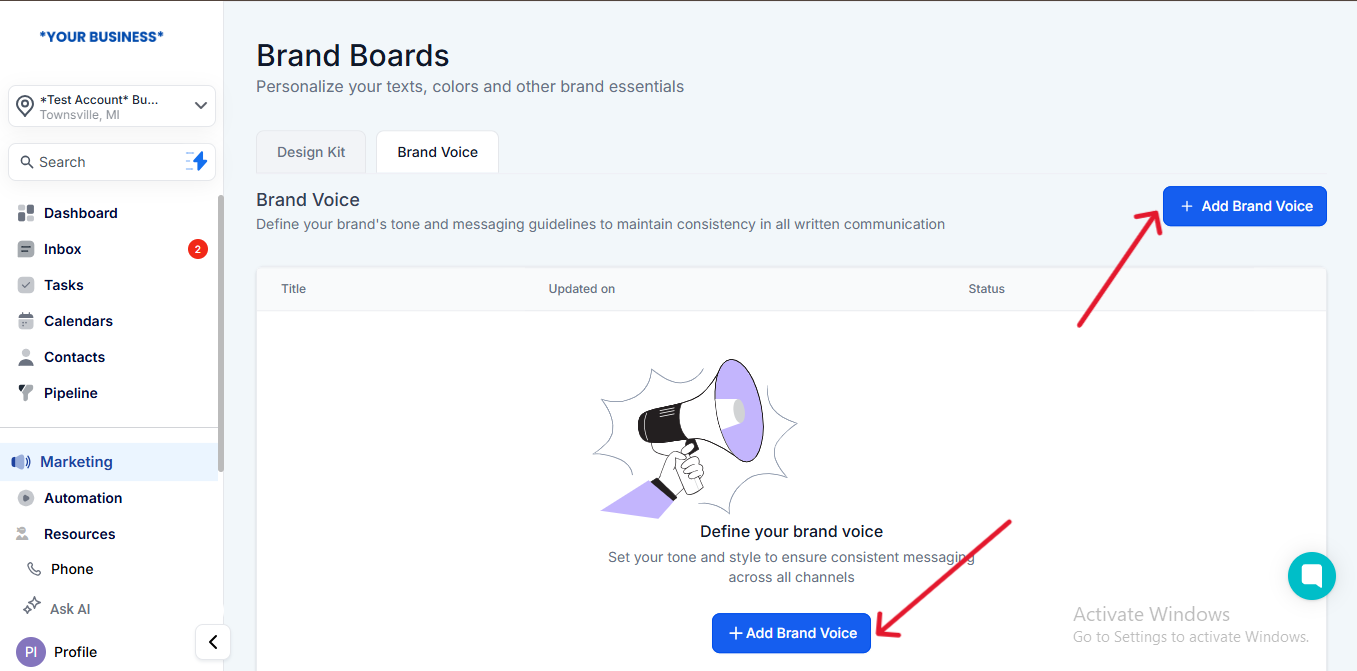Click the Tasks checkmark icon
Image resolution: width=1357 pixels, height=671 pixels.
pos(26,285)
